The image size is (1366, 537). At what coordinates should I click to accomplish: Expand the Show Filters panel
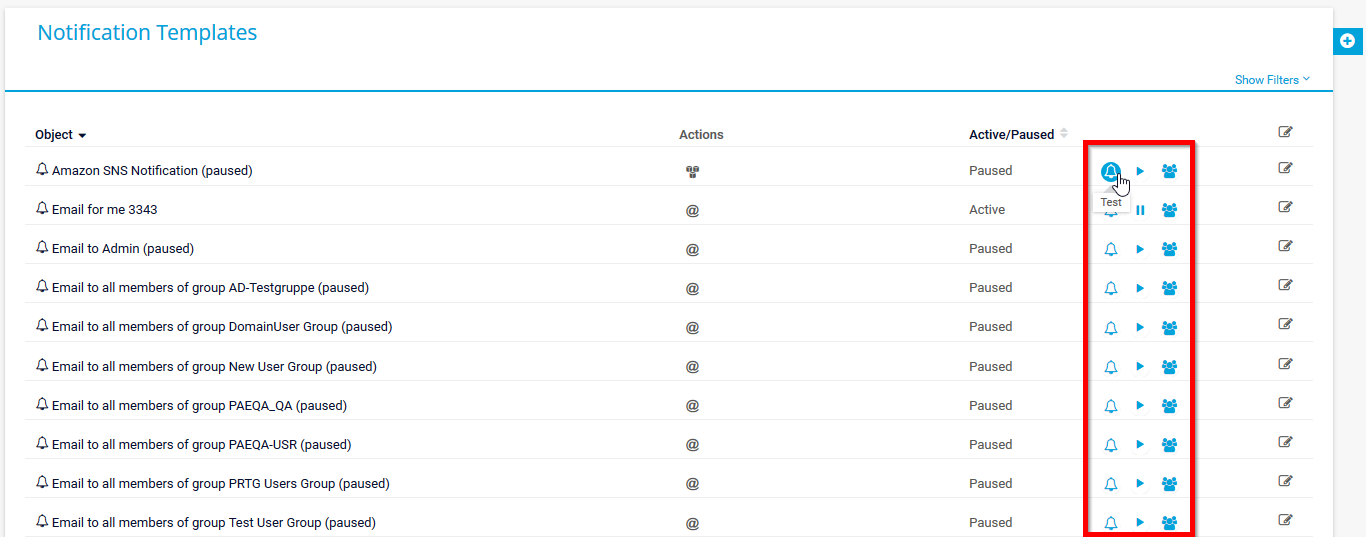click(x=1271, y=80)
